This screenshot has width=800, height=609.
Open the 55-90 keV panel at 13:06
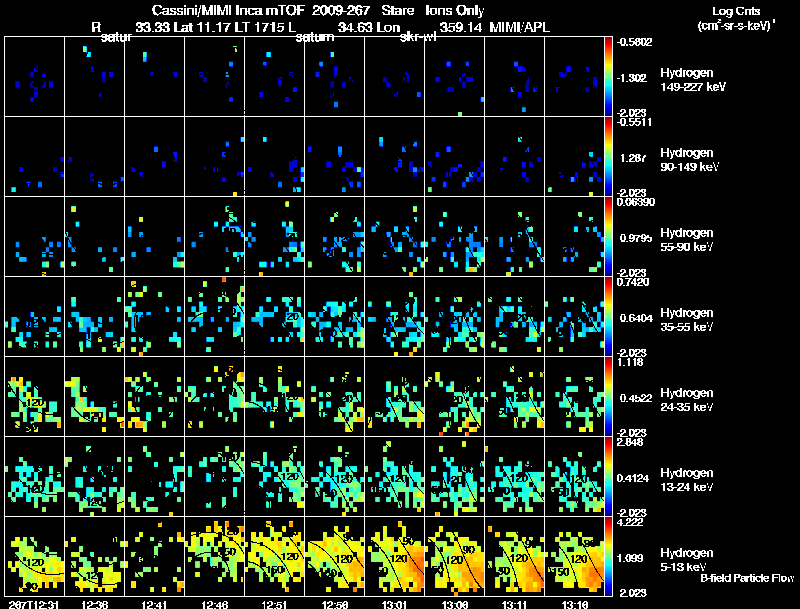pyautogui.click(x=454, y=236)
